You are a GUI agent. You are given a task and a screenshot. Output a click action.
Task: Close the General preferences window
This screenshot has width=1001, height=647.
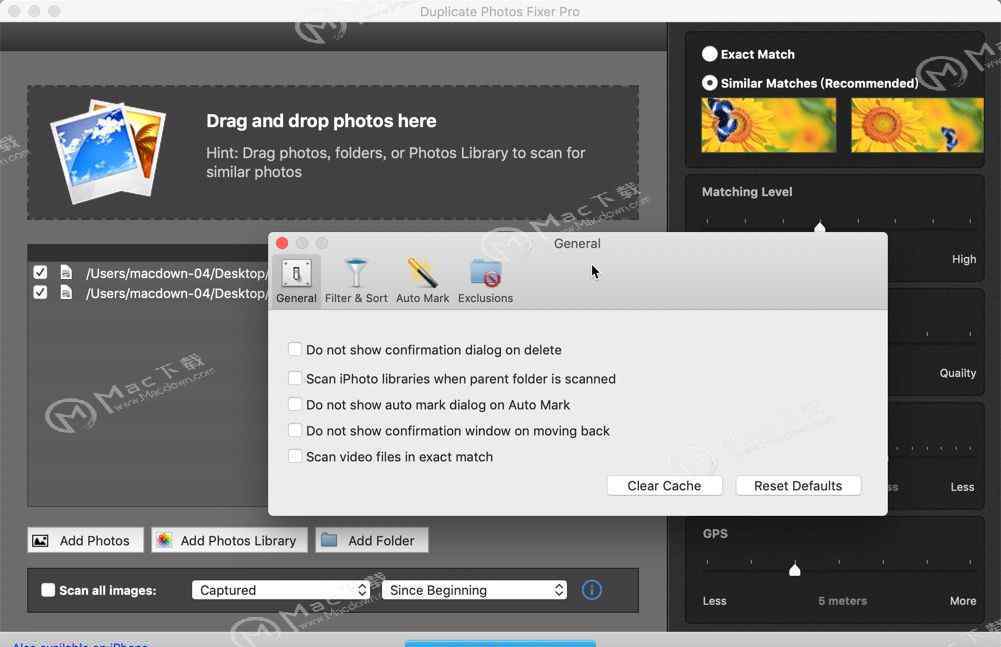coord(282,243)
